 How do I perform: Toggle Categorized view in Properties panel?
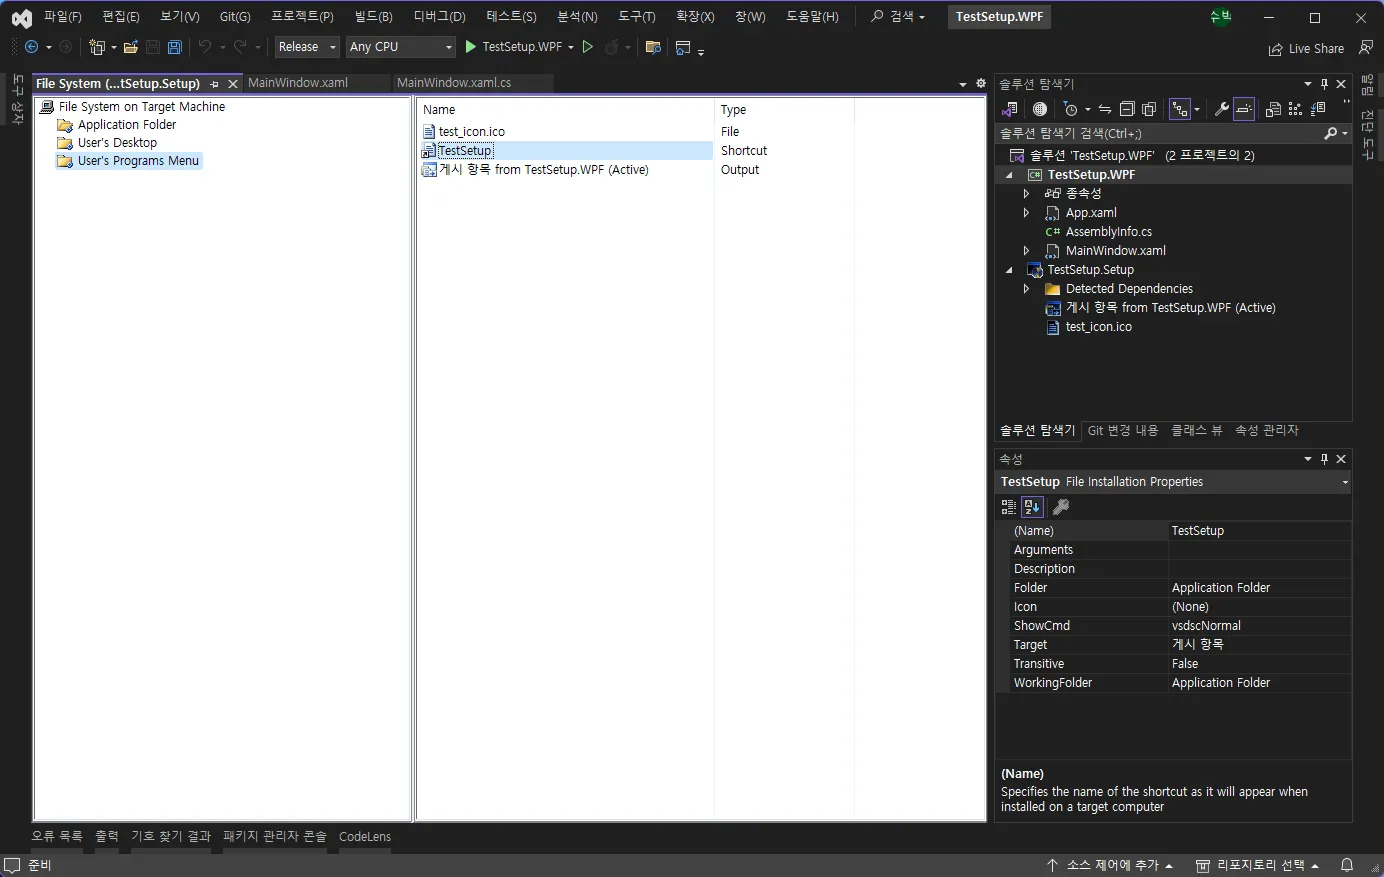(1009, 507)
